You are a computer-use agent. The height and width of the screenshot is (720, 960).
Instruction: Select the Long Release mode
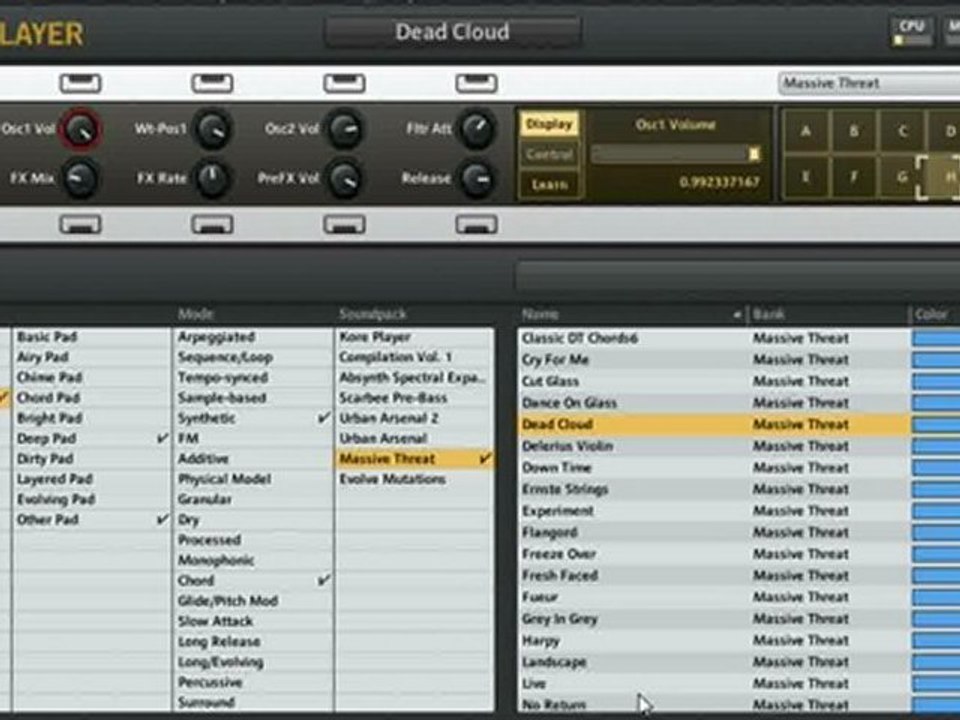pos(253,641)
